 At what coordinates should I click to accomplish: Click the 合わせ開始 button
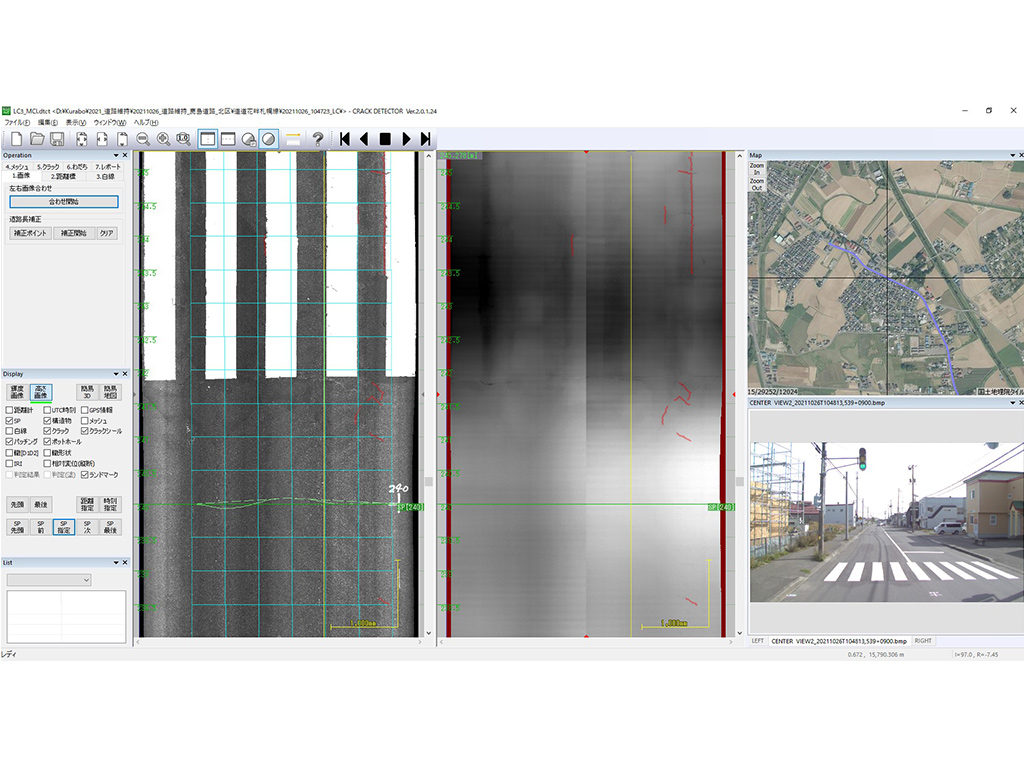(x=64, y=202)
